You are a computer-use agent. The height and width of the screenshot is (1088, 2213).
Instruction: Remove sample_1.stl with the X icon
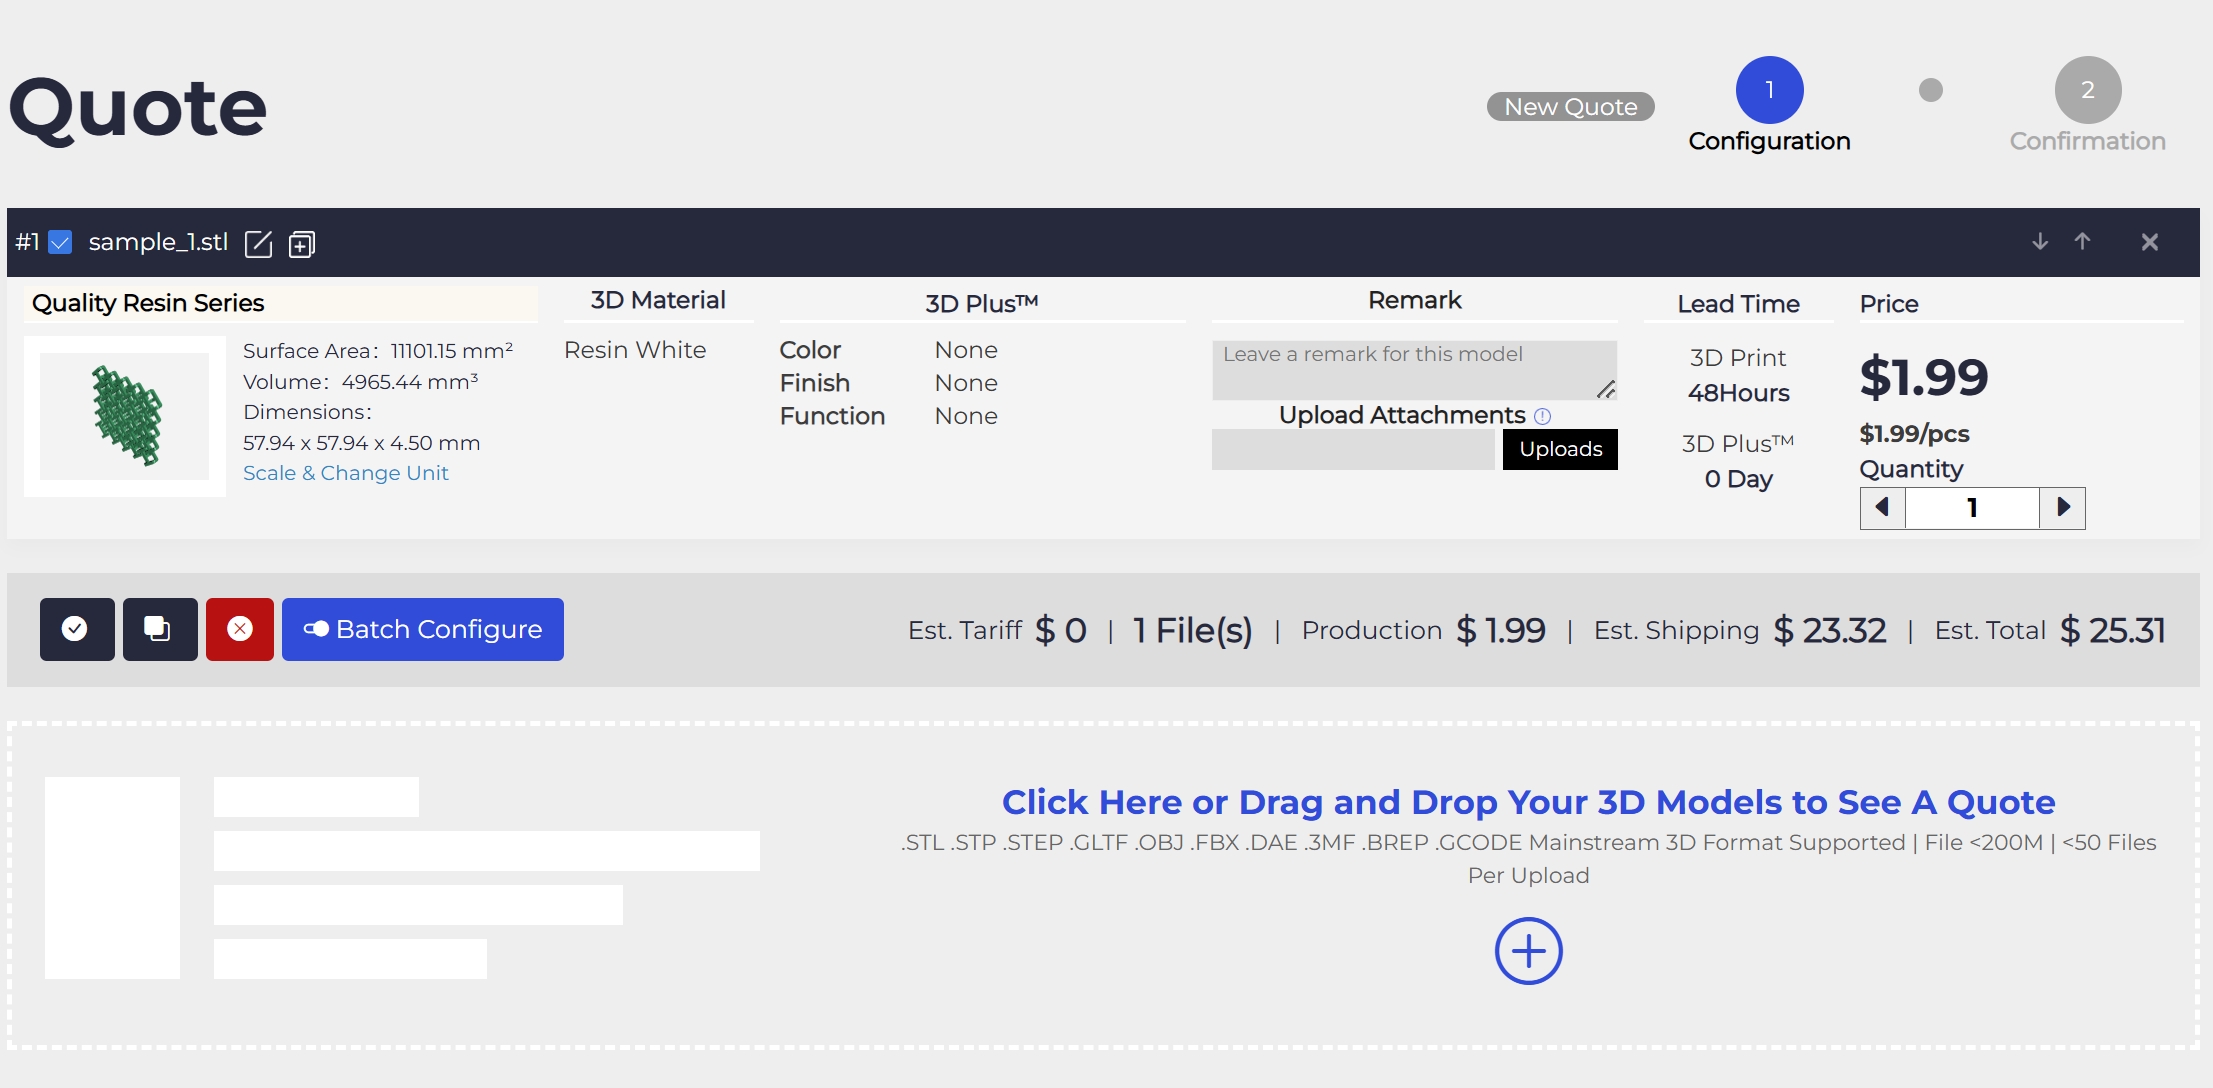pyautogui.click(x=2150, y=242)
